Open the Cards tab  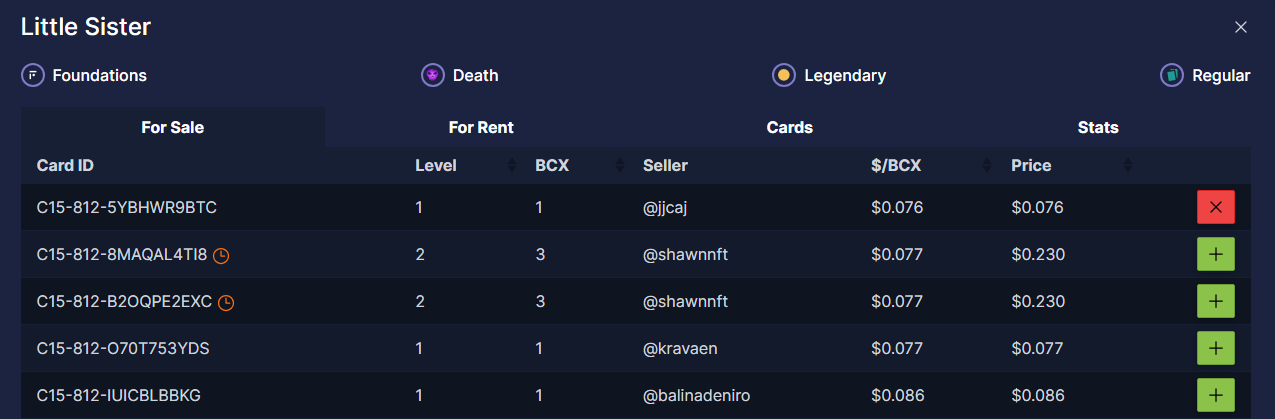click(789, 128)
